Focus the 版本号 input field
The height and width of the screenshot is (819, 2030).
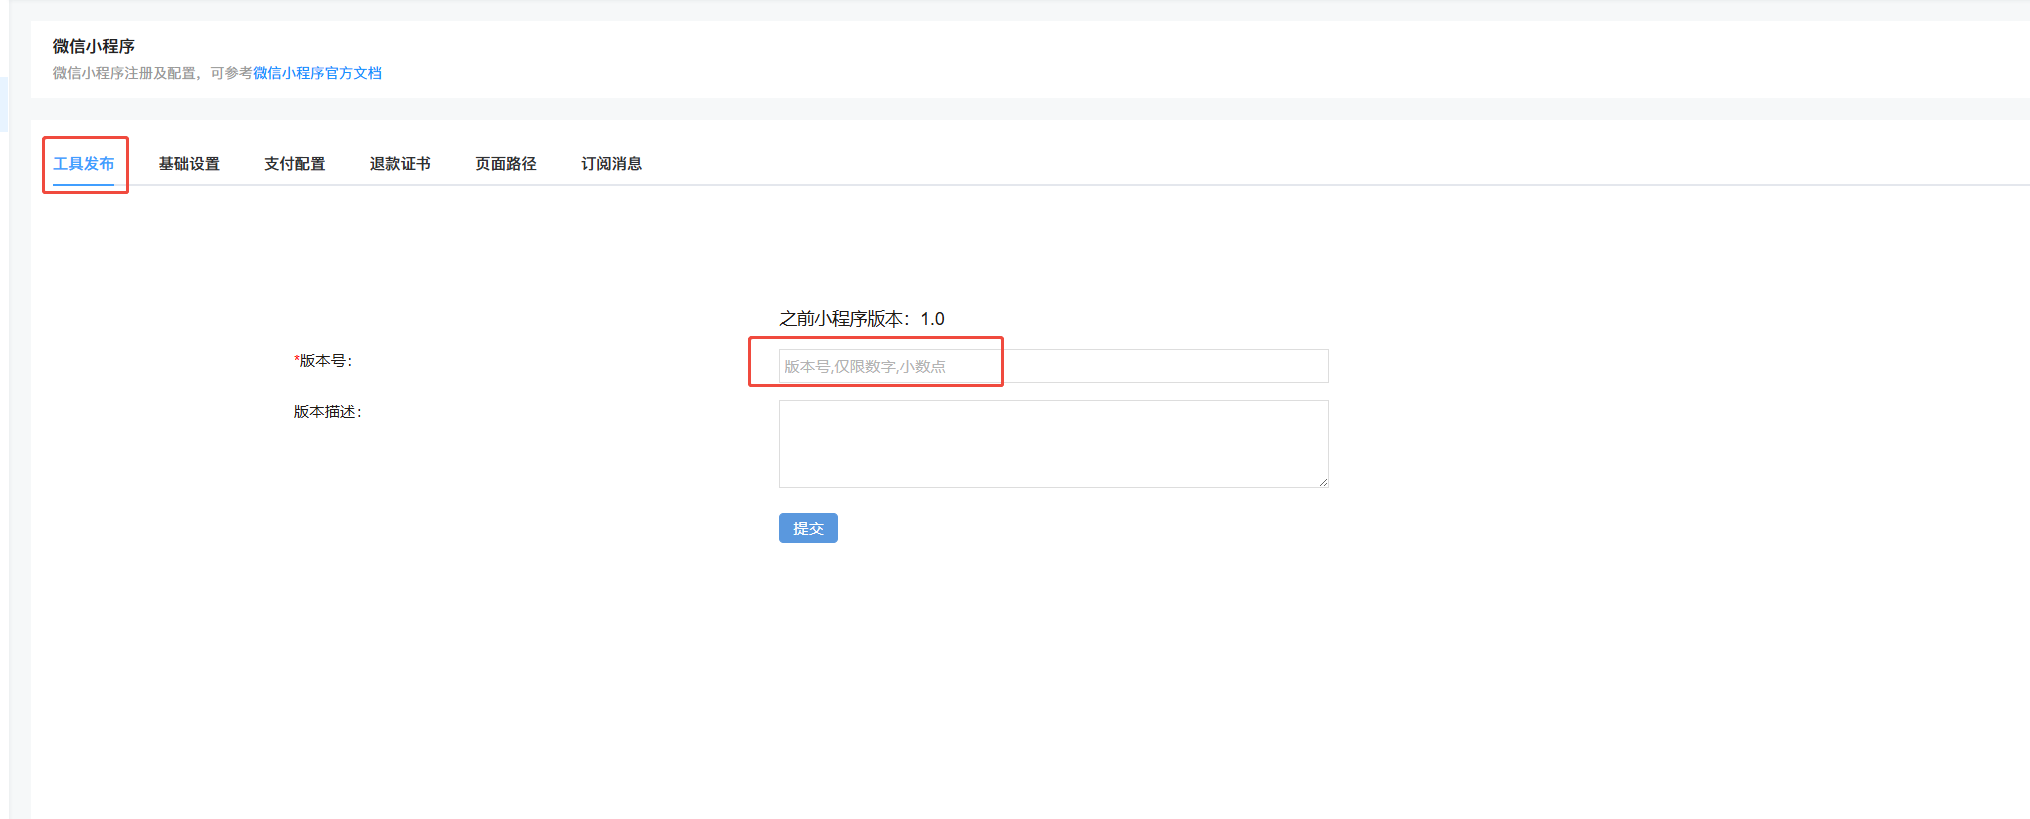pyautogui.click(x=1053, y=366)
